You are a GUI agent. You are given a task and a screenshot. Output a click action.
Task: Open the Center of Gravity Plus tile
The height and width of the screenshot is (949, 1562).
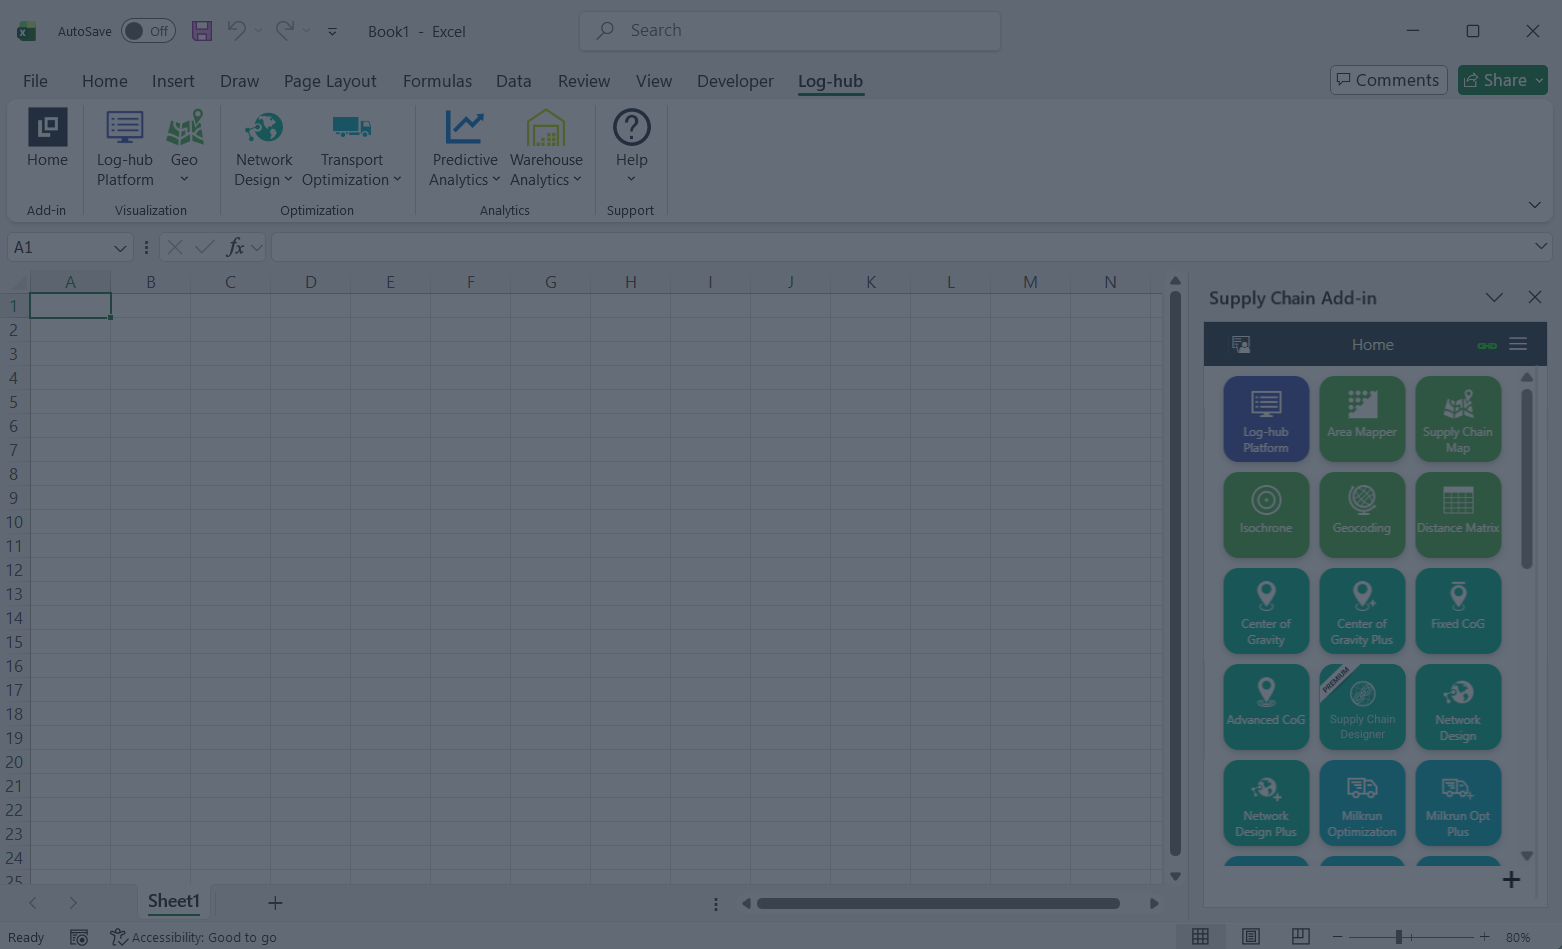point(1362,611)
